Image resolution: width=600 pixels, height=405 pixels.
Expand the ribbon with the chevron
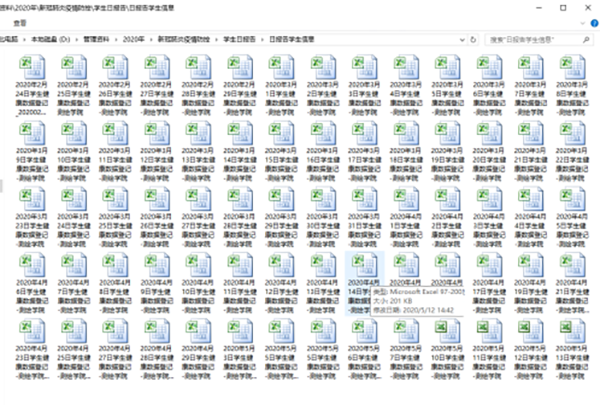pyautogui.click(x=582, y=23)
